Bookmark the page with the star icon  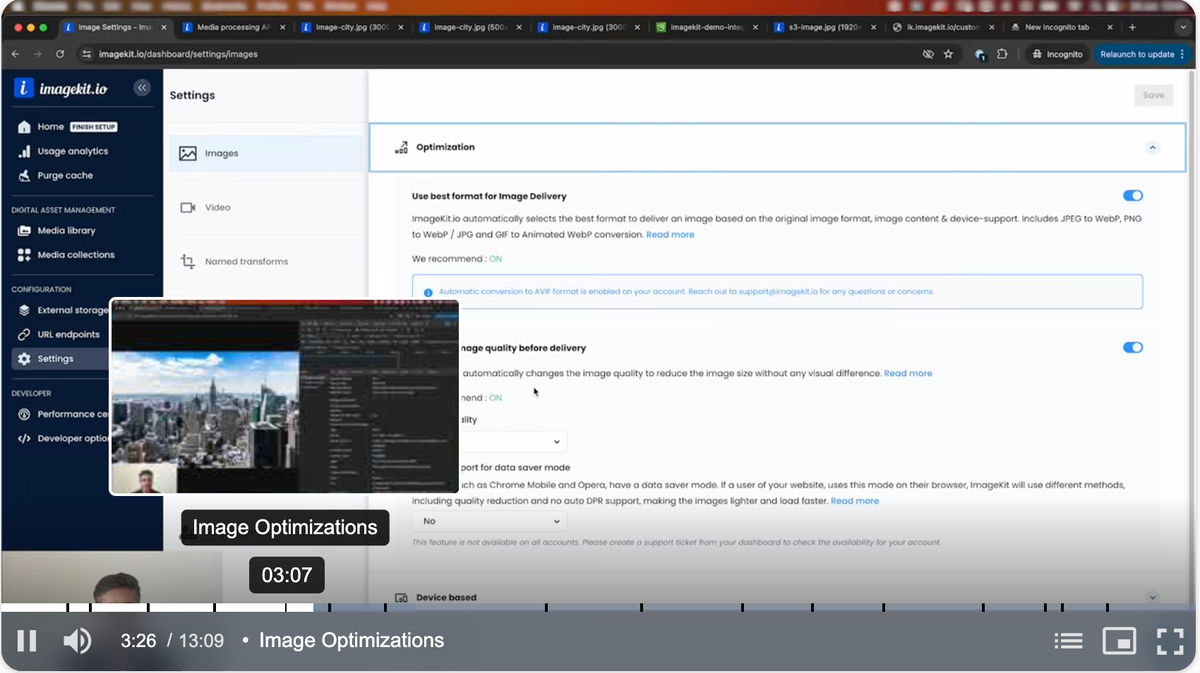948,54
